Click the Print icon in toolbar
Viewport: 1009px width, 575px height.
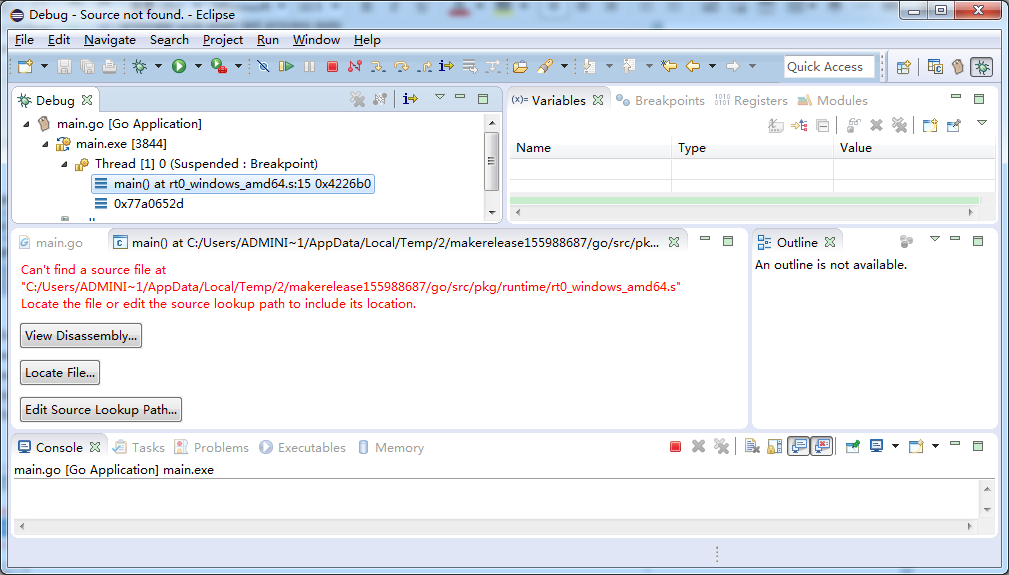tap(109, 66)
